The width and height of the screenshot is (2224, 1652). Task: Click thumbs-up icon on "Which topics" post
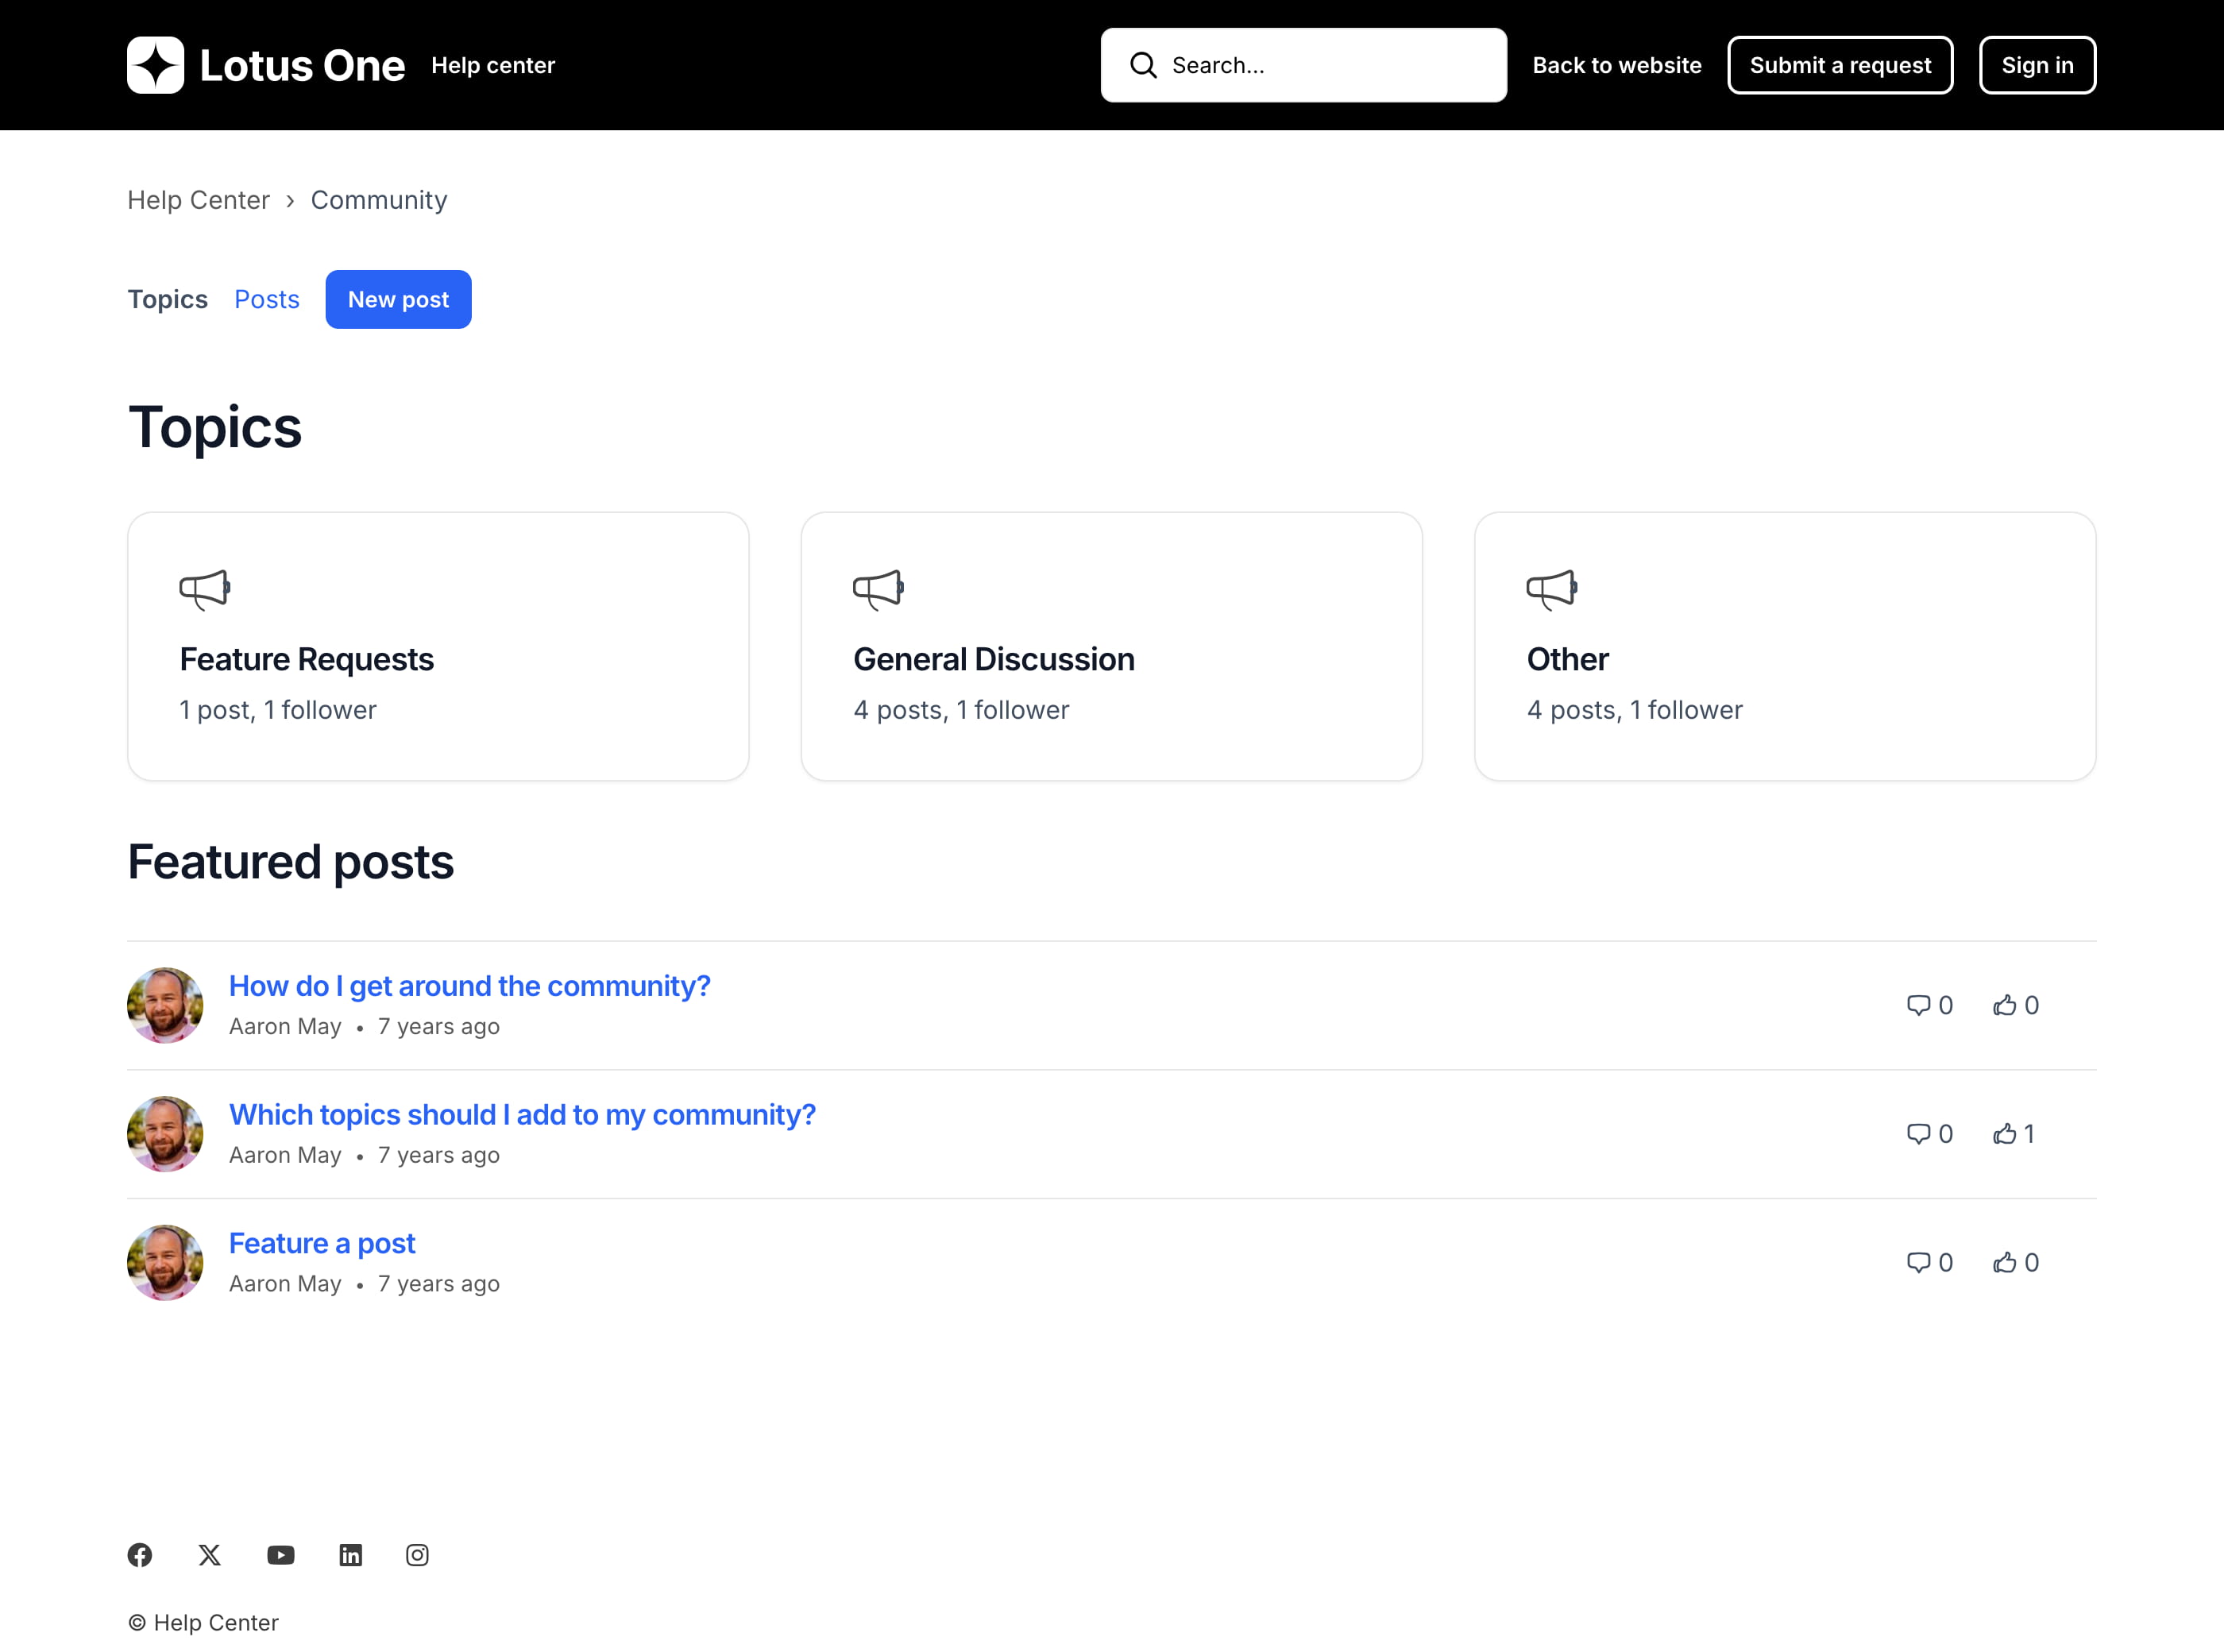tap(2004, 1134)
